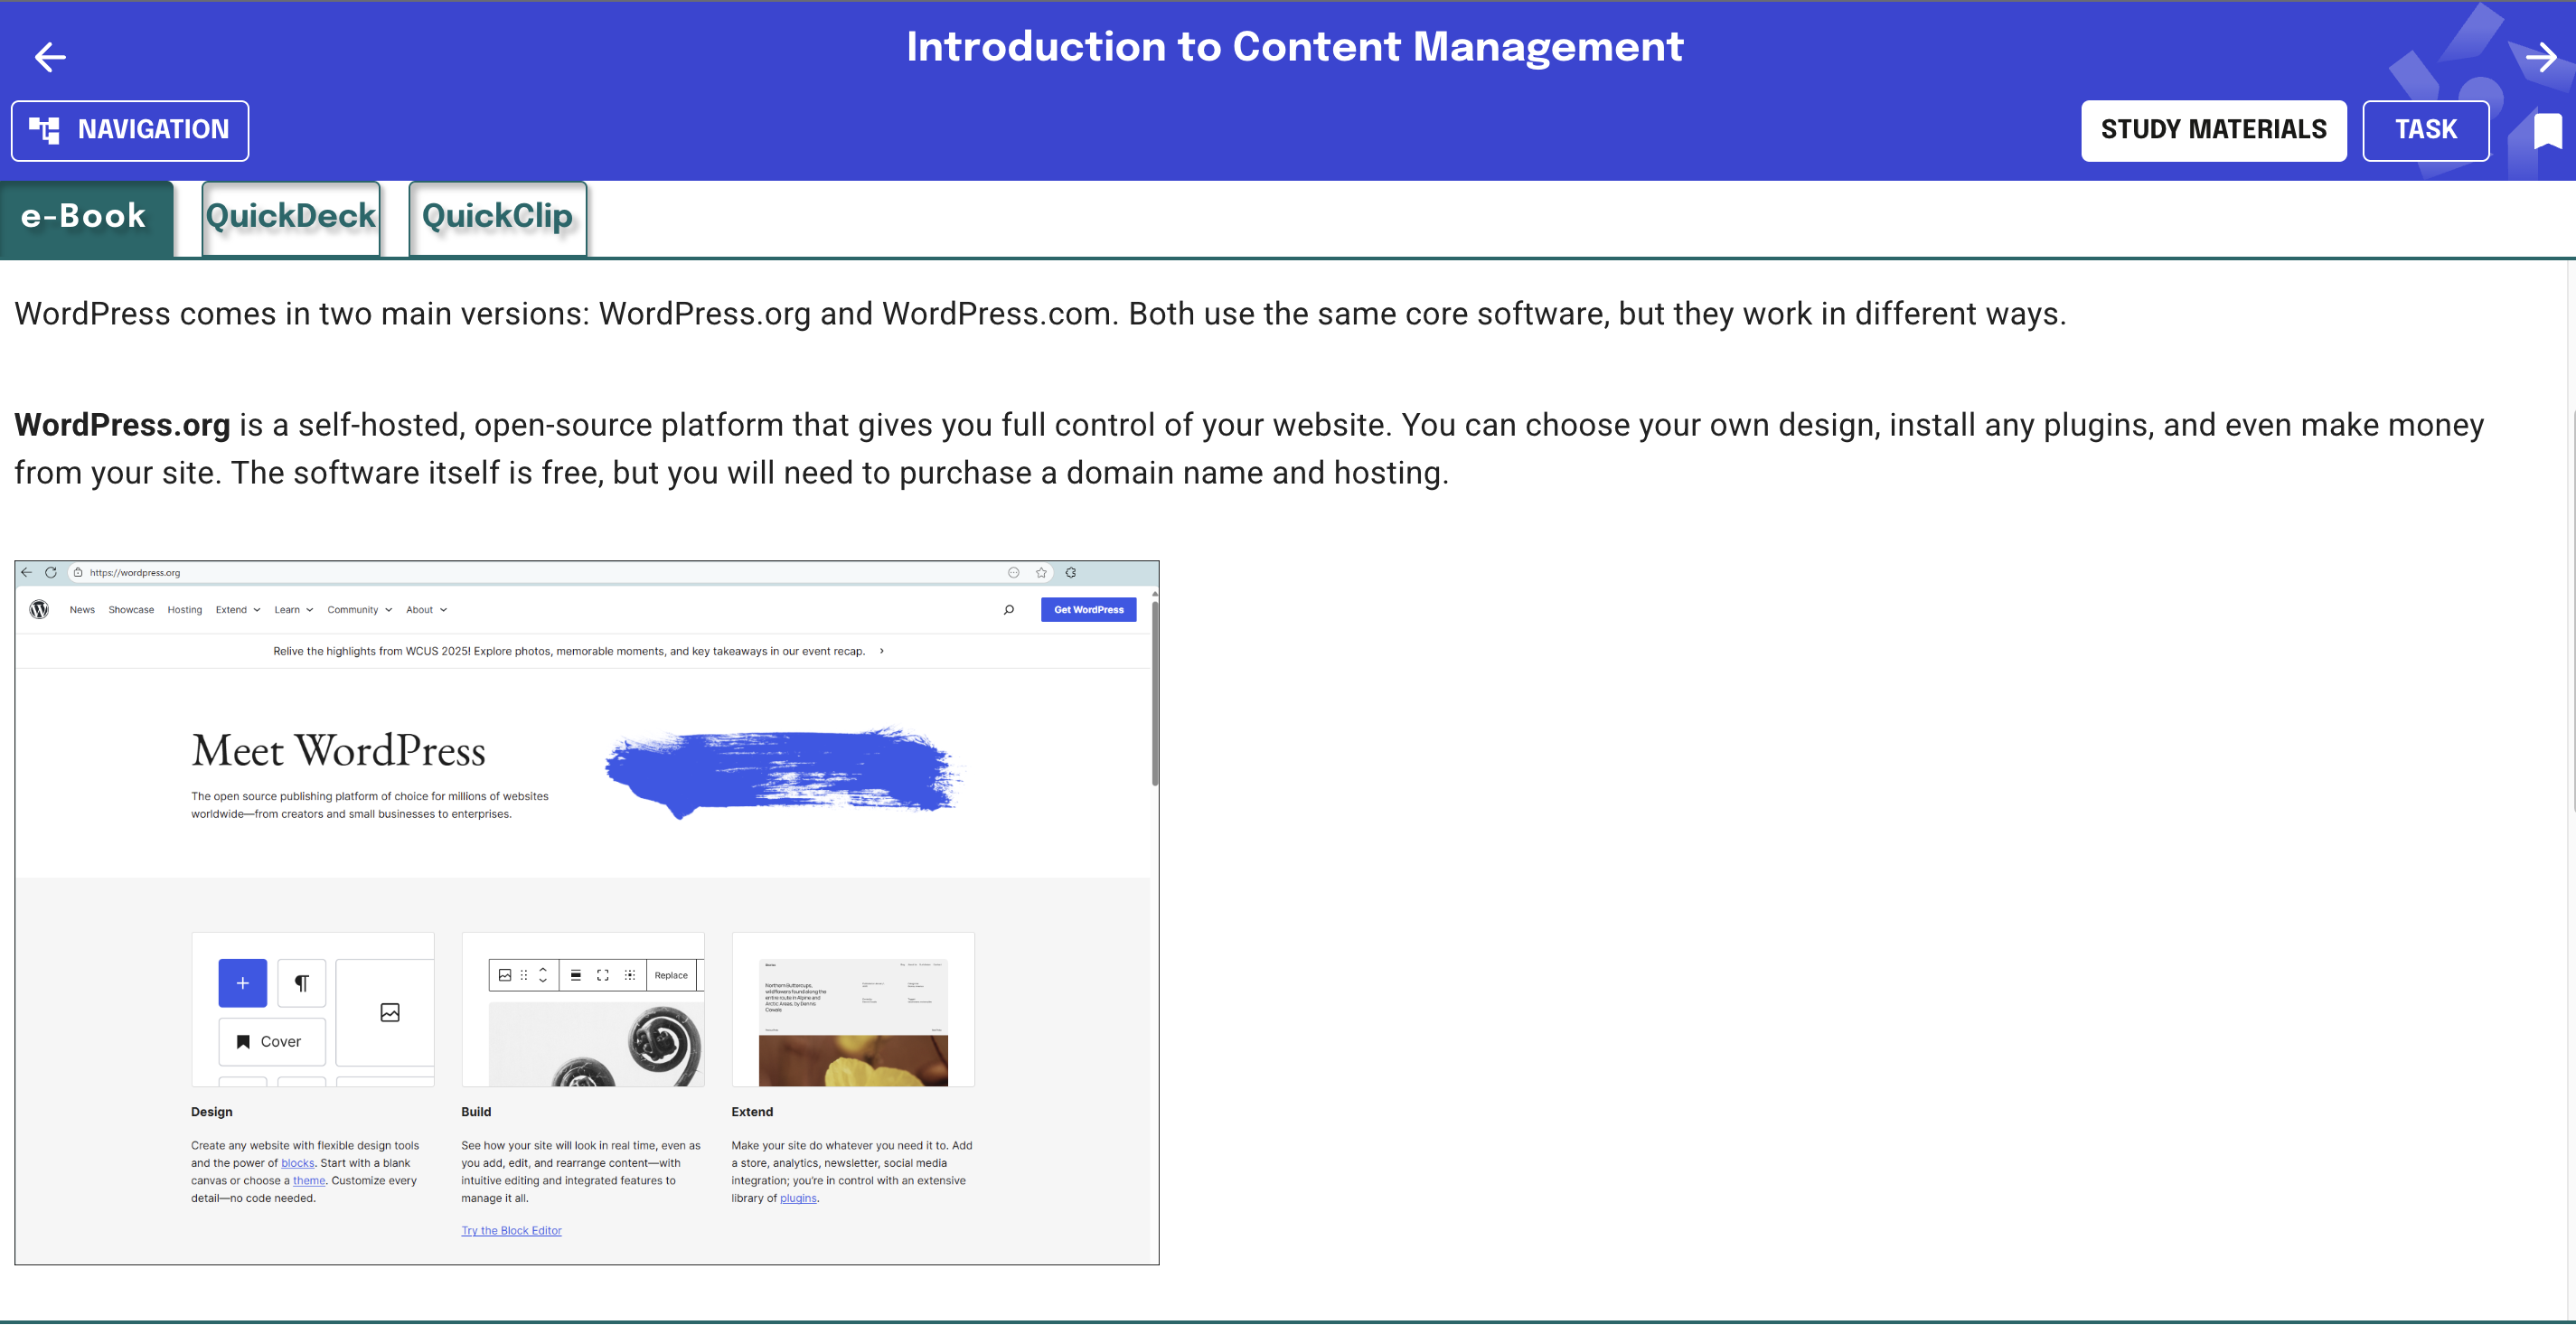Click the Hosting menu item in WordPress.org

click(185, 609)
